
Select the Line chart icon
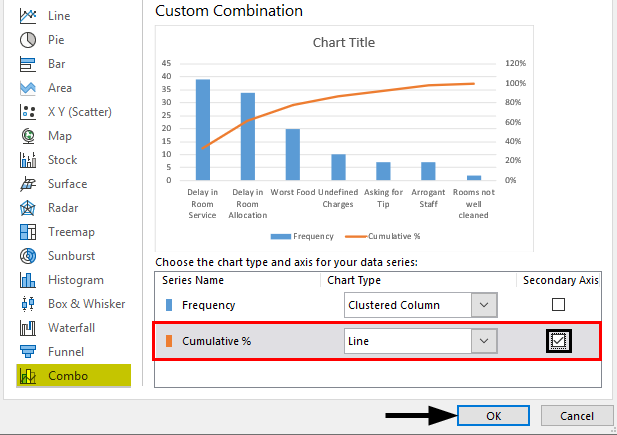[x=28, y=16]
